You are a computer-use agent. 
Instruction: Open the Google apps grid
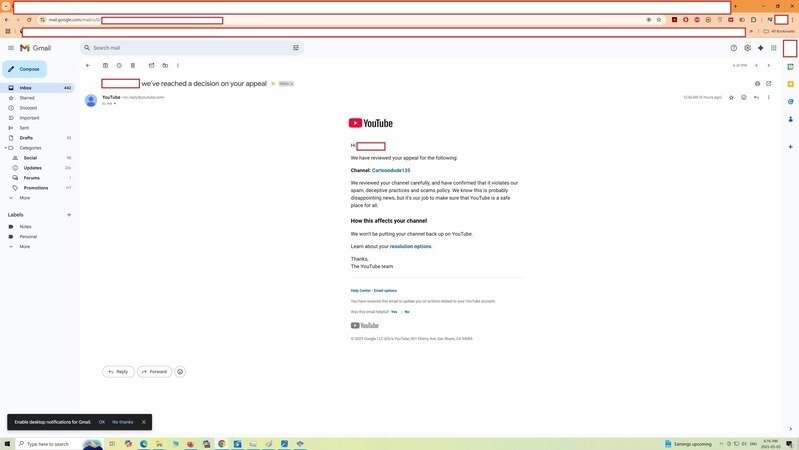pos(773,47)
